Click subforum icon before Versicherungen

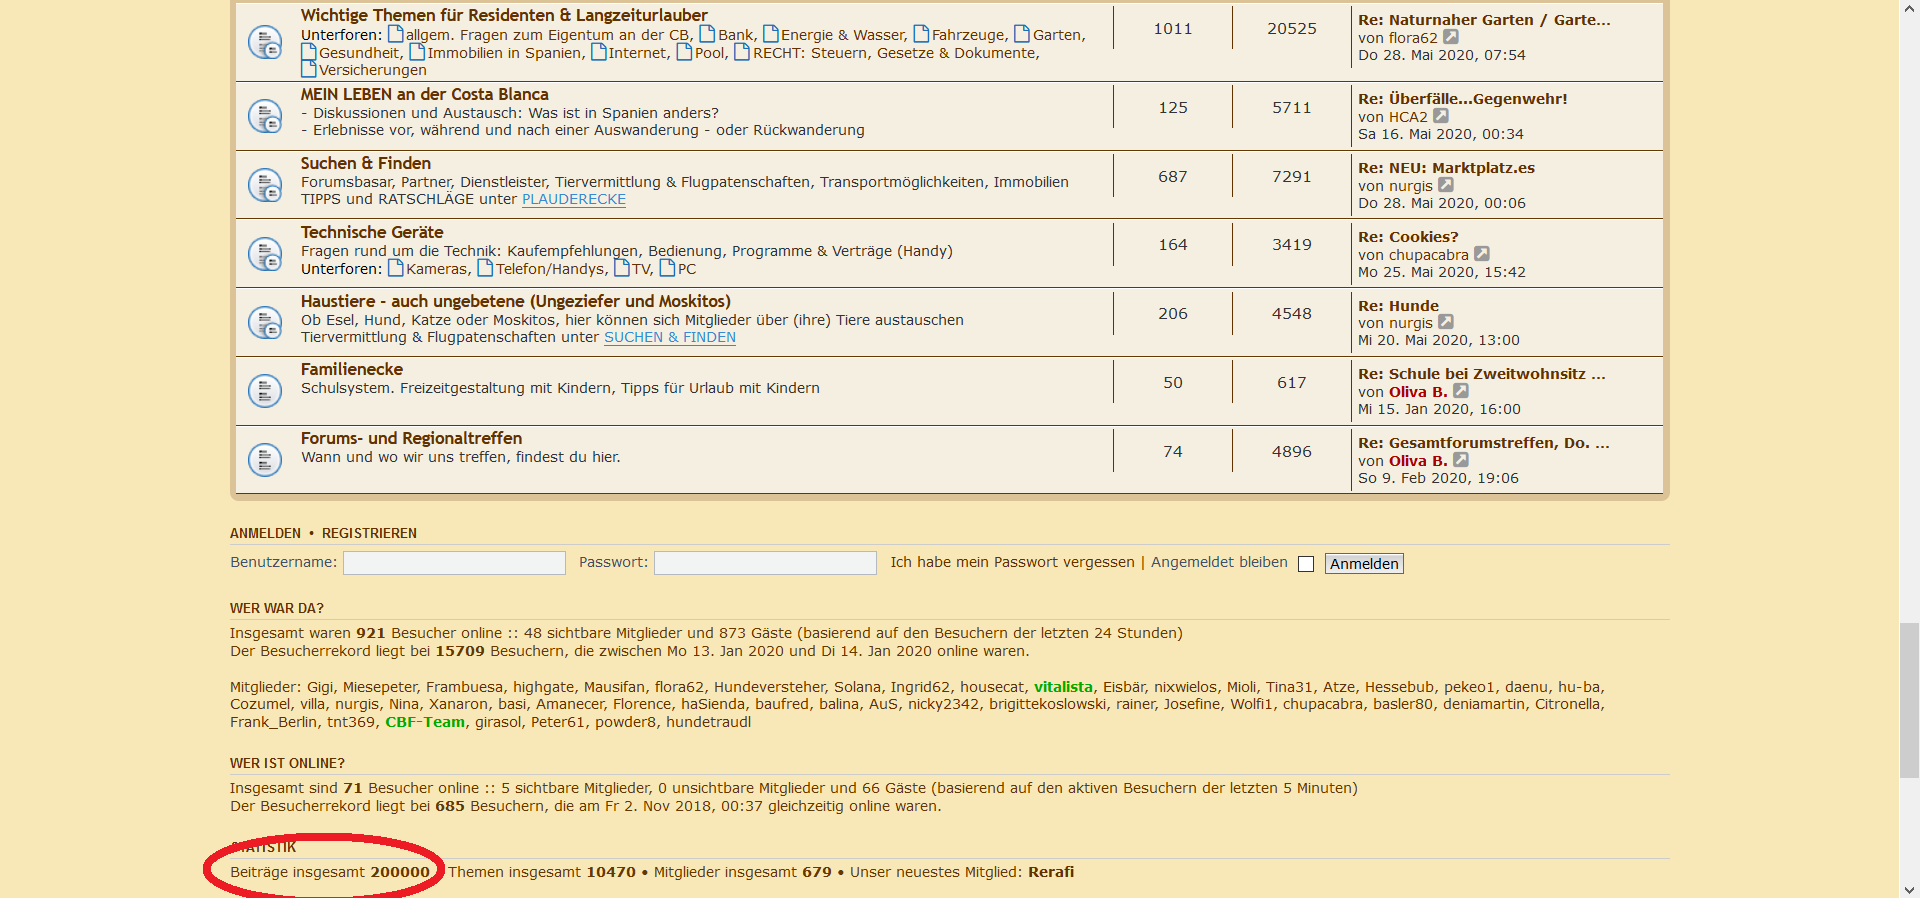[309, 69]
